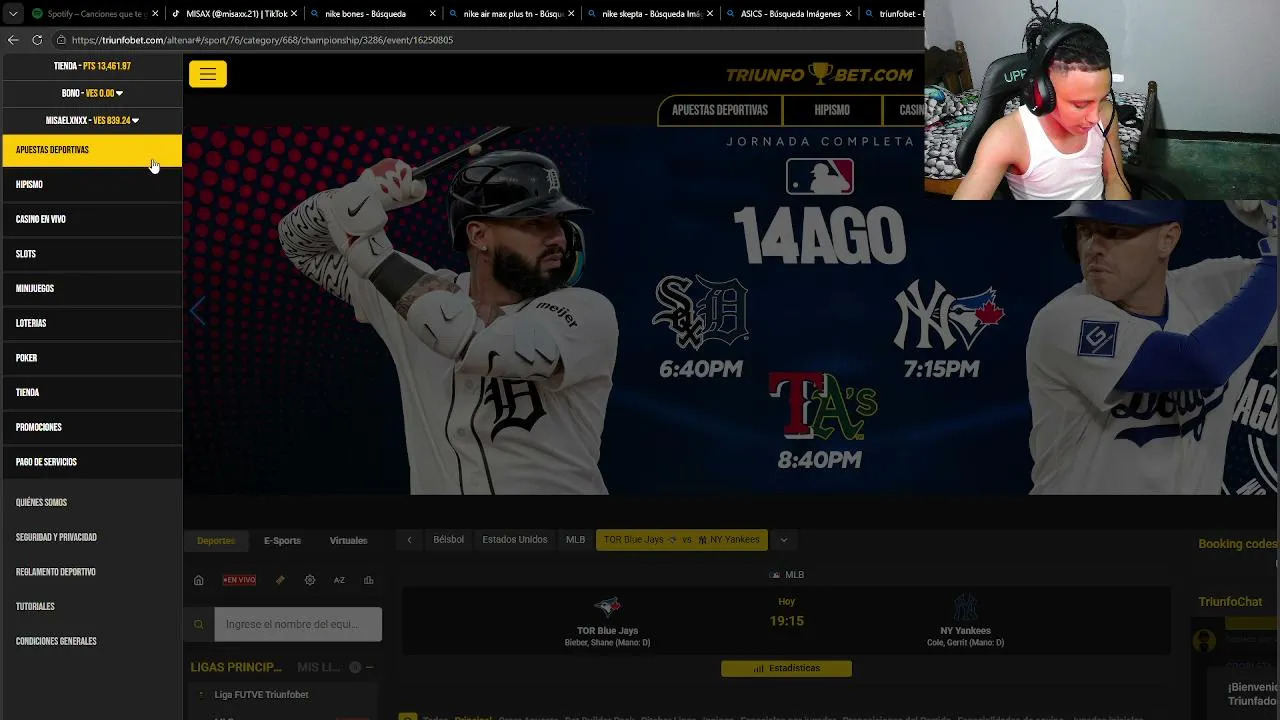Viewport: 1280px width, 720px height.
Task: Open Apuestas Deportivas in top navigation
Action: click(x=720, y=110)
